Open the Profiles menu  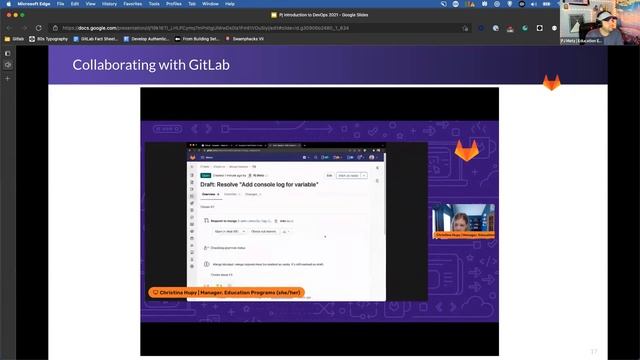[173, 4]
